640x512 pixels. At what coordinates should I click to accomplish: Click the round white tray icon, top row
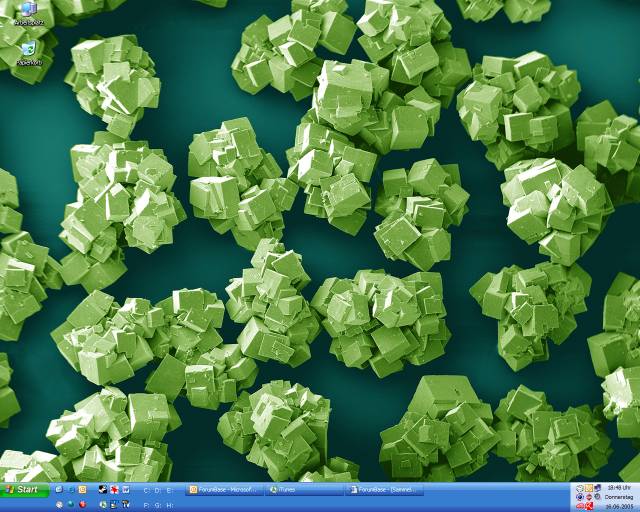(580, 488)
